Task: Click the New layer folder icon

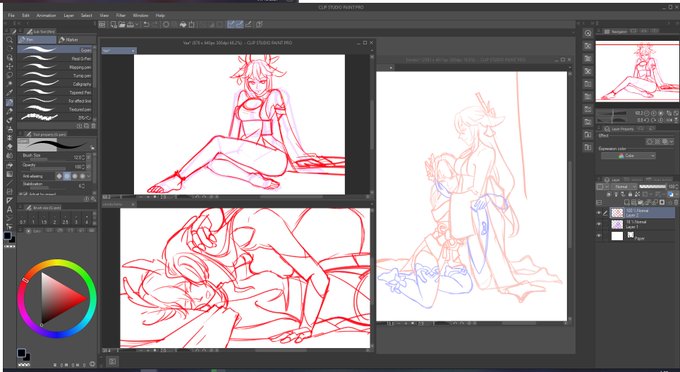Action: tap(641, 202)
